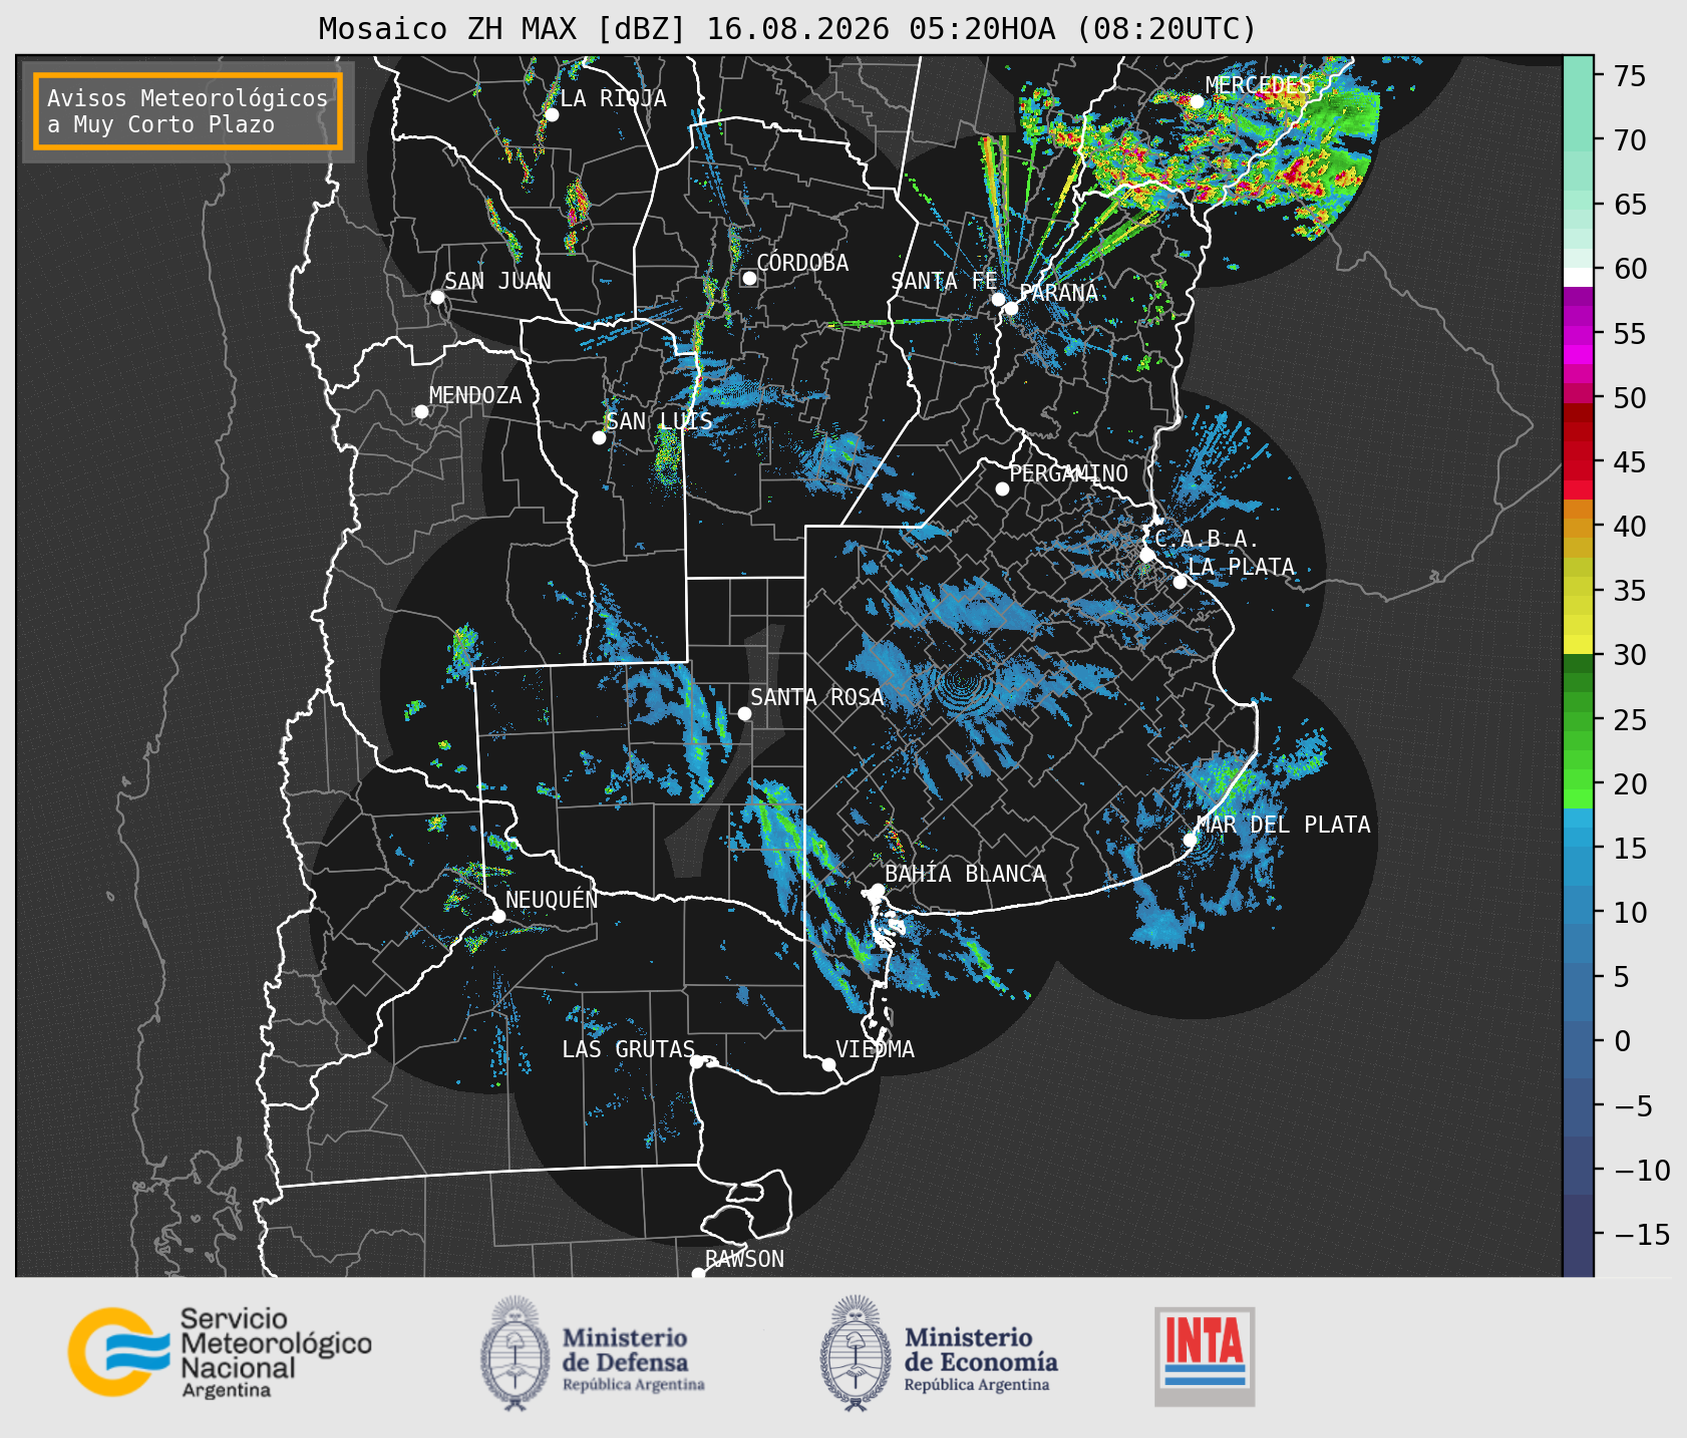Viewport: 1687px width, 1438px height.
Task: Click the MERCEDES radar station marker
Action: point(1196,101)
